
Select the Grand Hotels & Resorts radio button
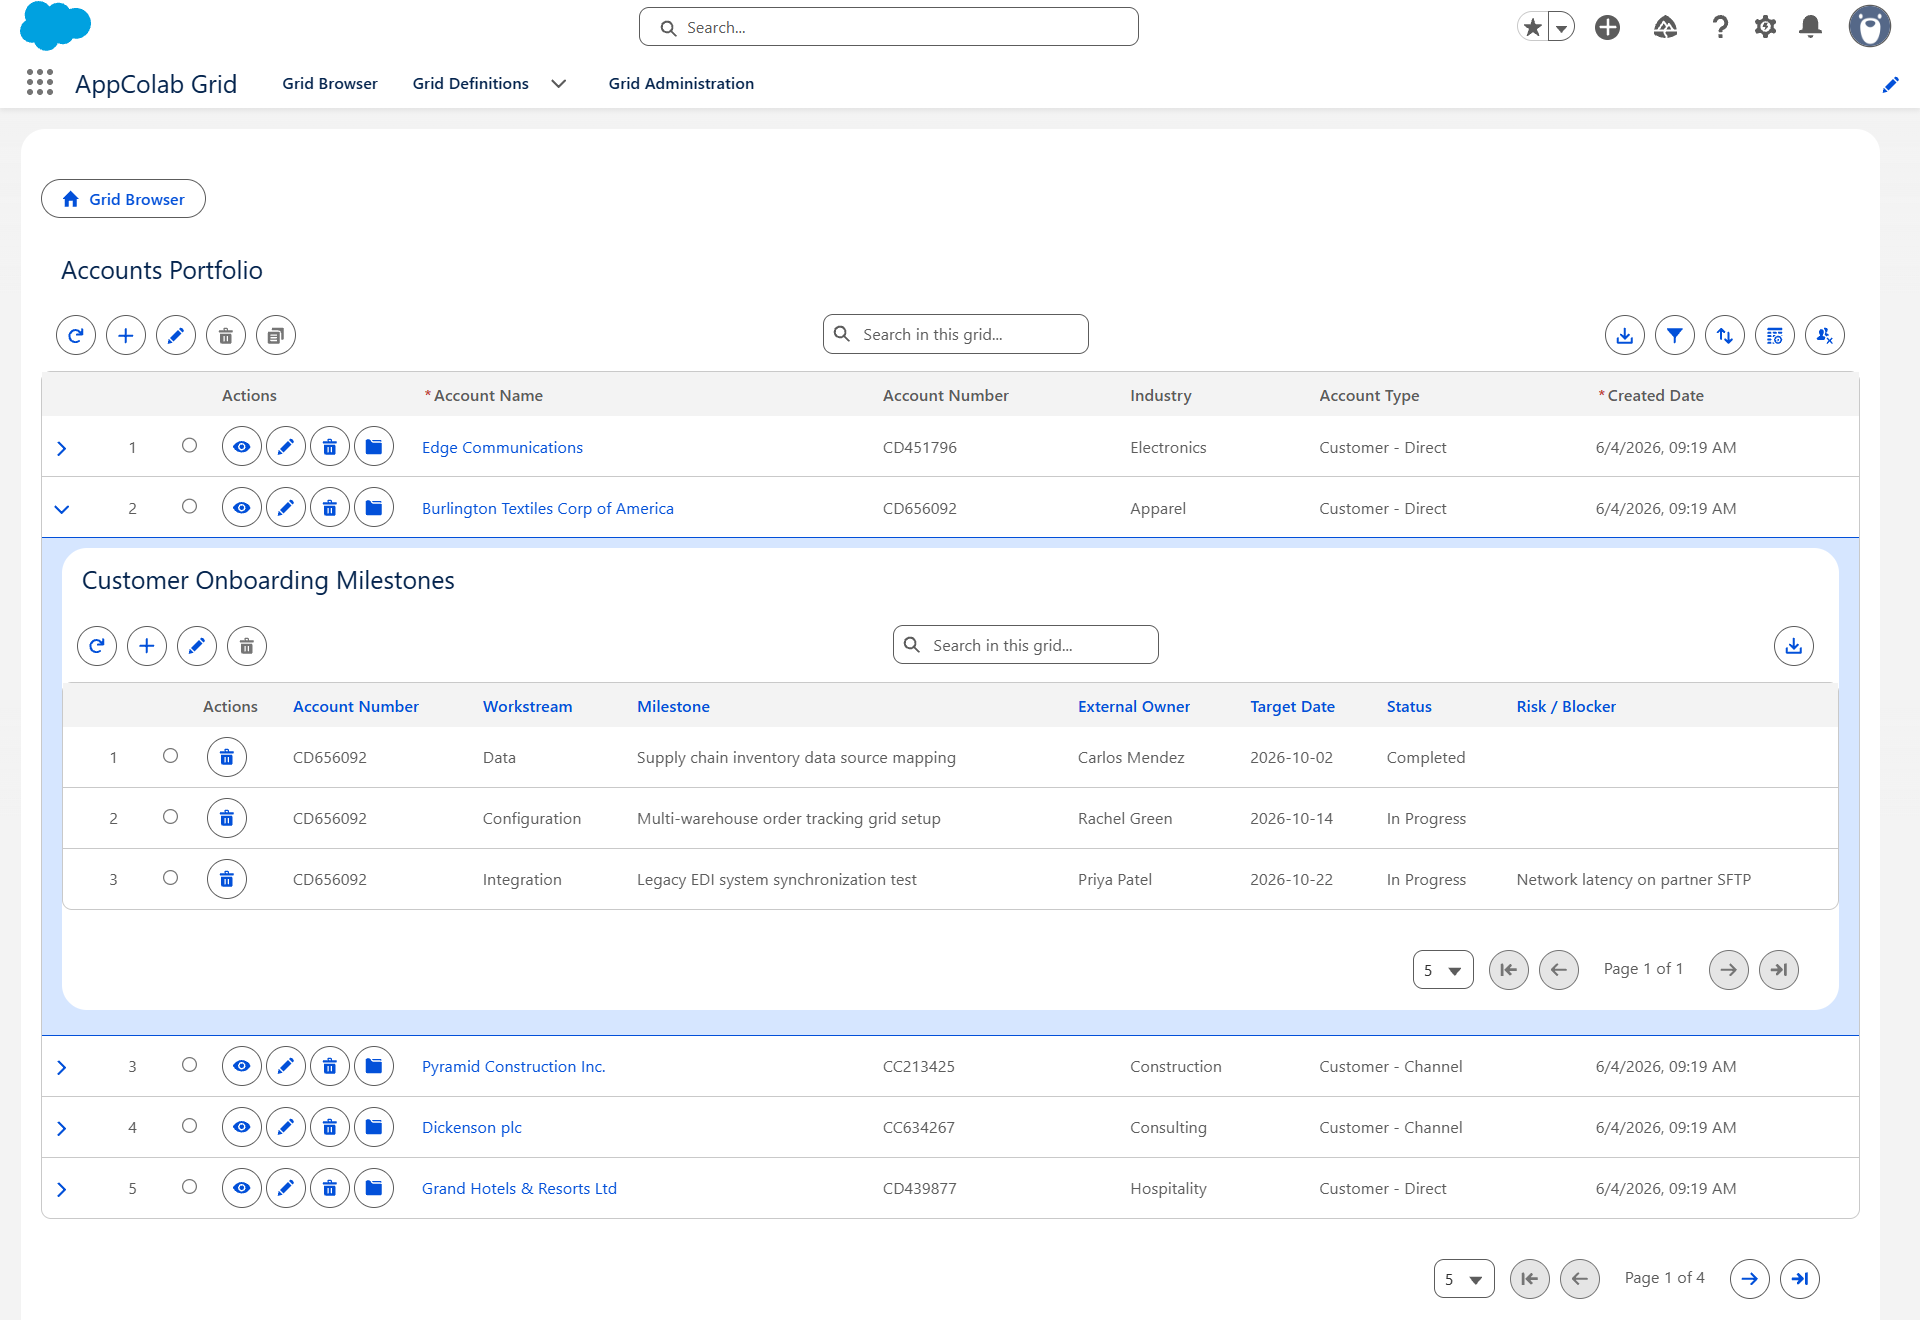[x=190, y=1187]
